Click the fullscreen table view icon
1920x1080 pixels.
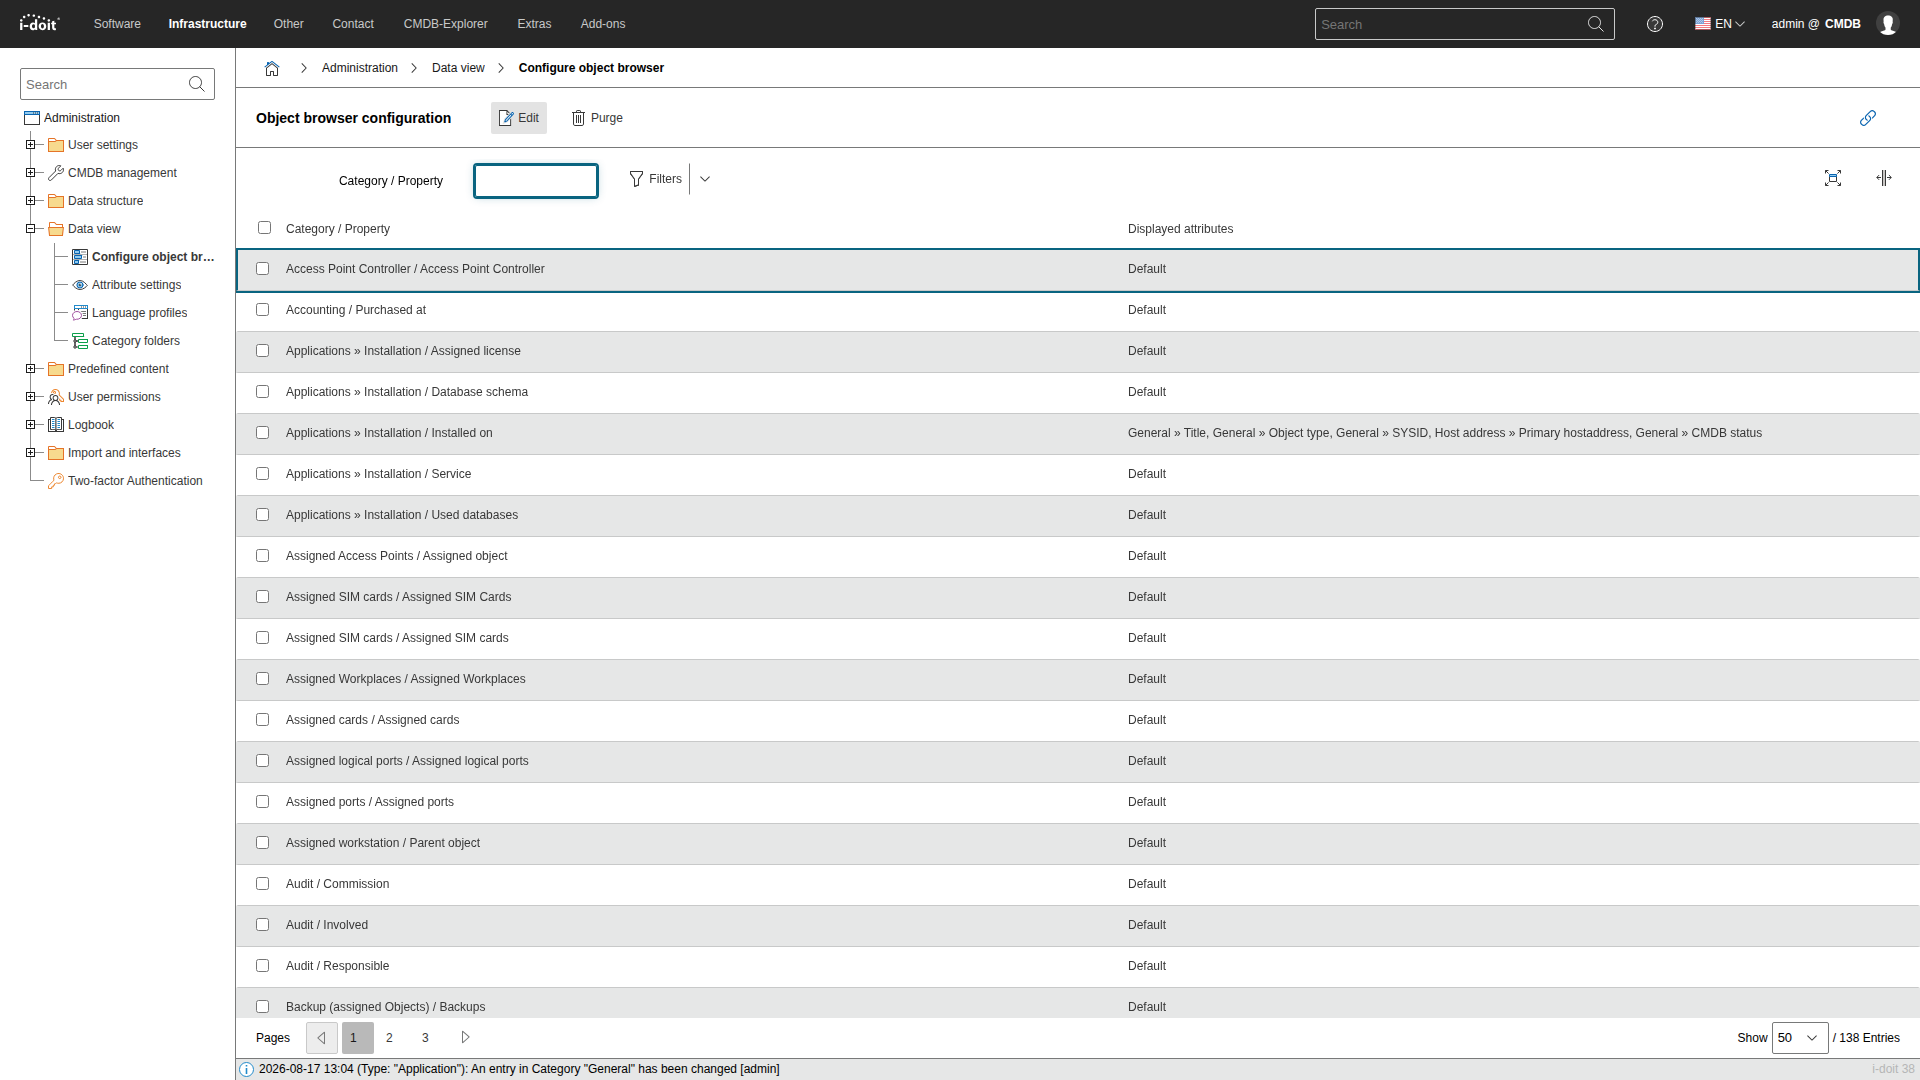[x=1833, y=178]
